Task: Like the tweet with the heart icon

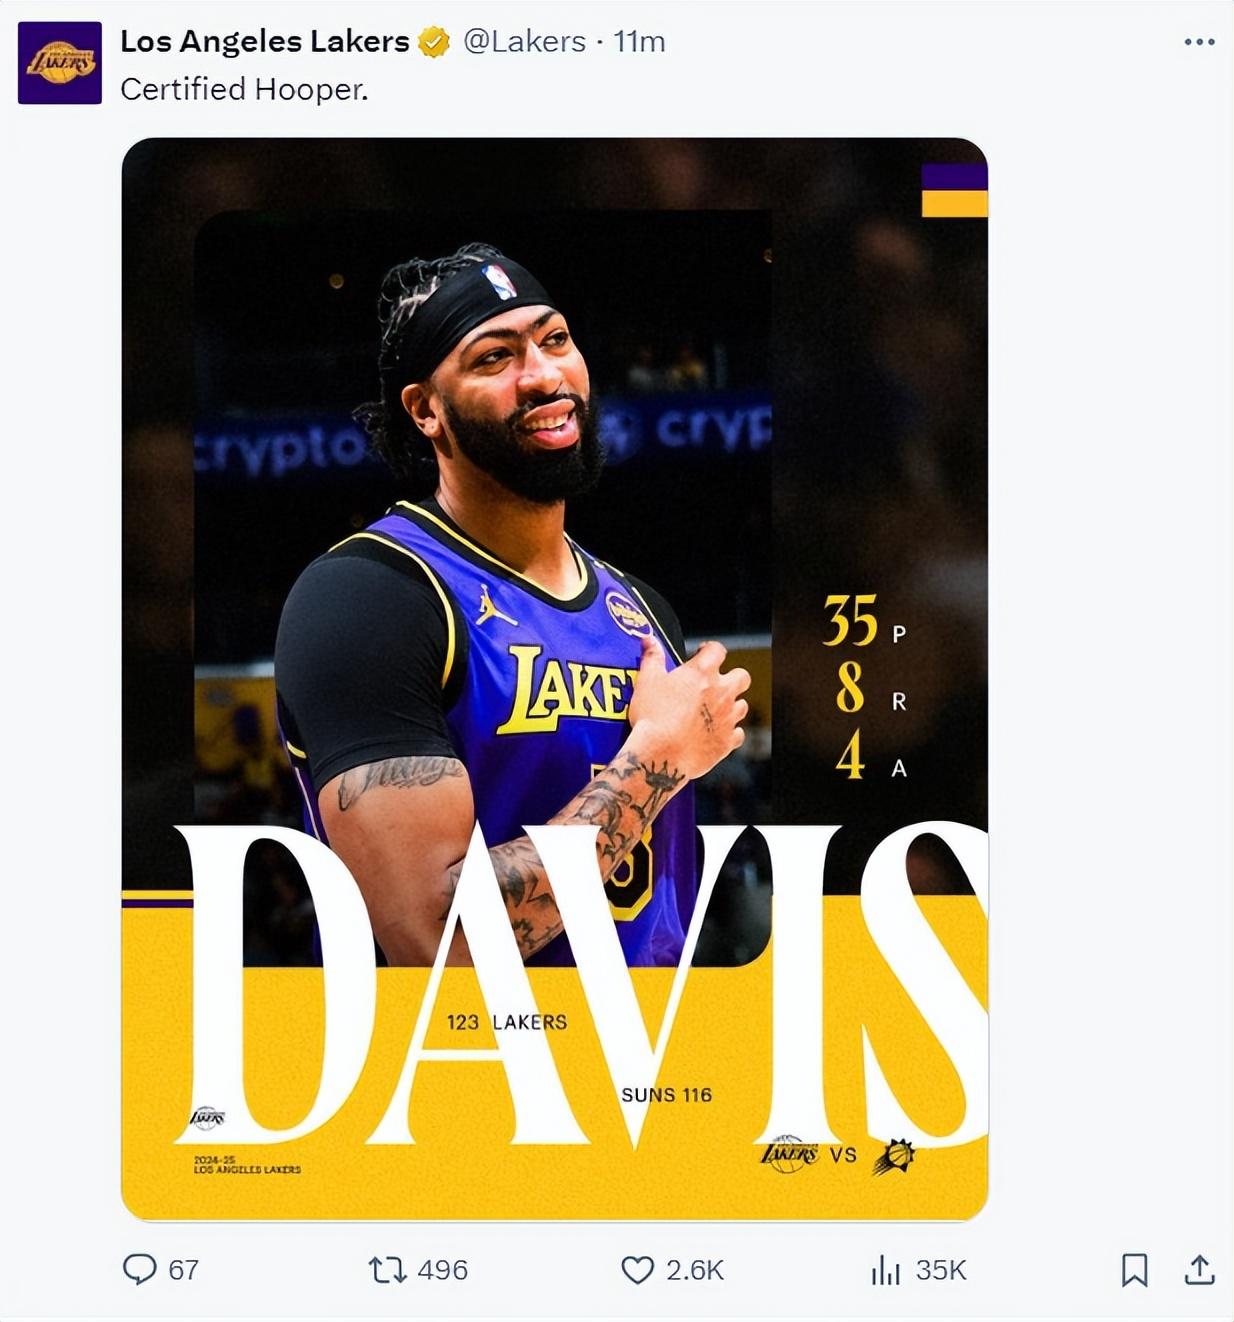Action: (637, 1270)
